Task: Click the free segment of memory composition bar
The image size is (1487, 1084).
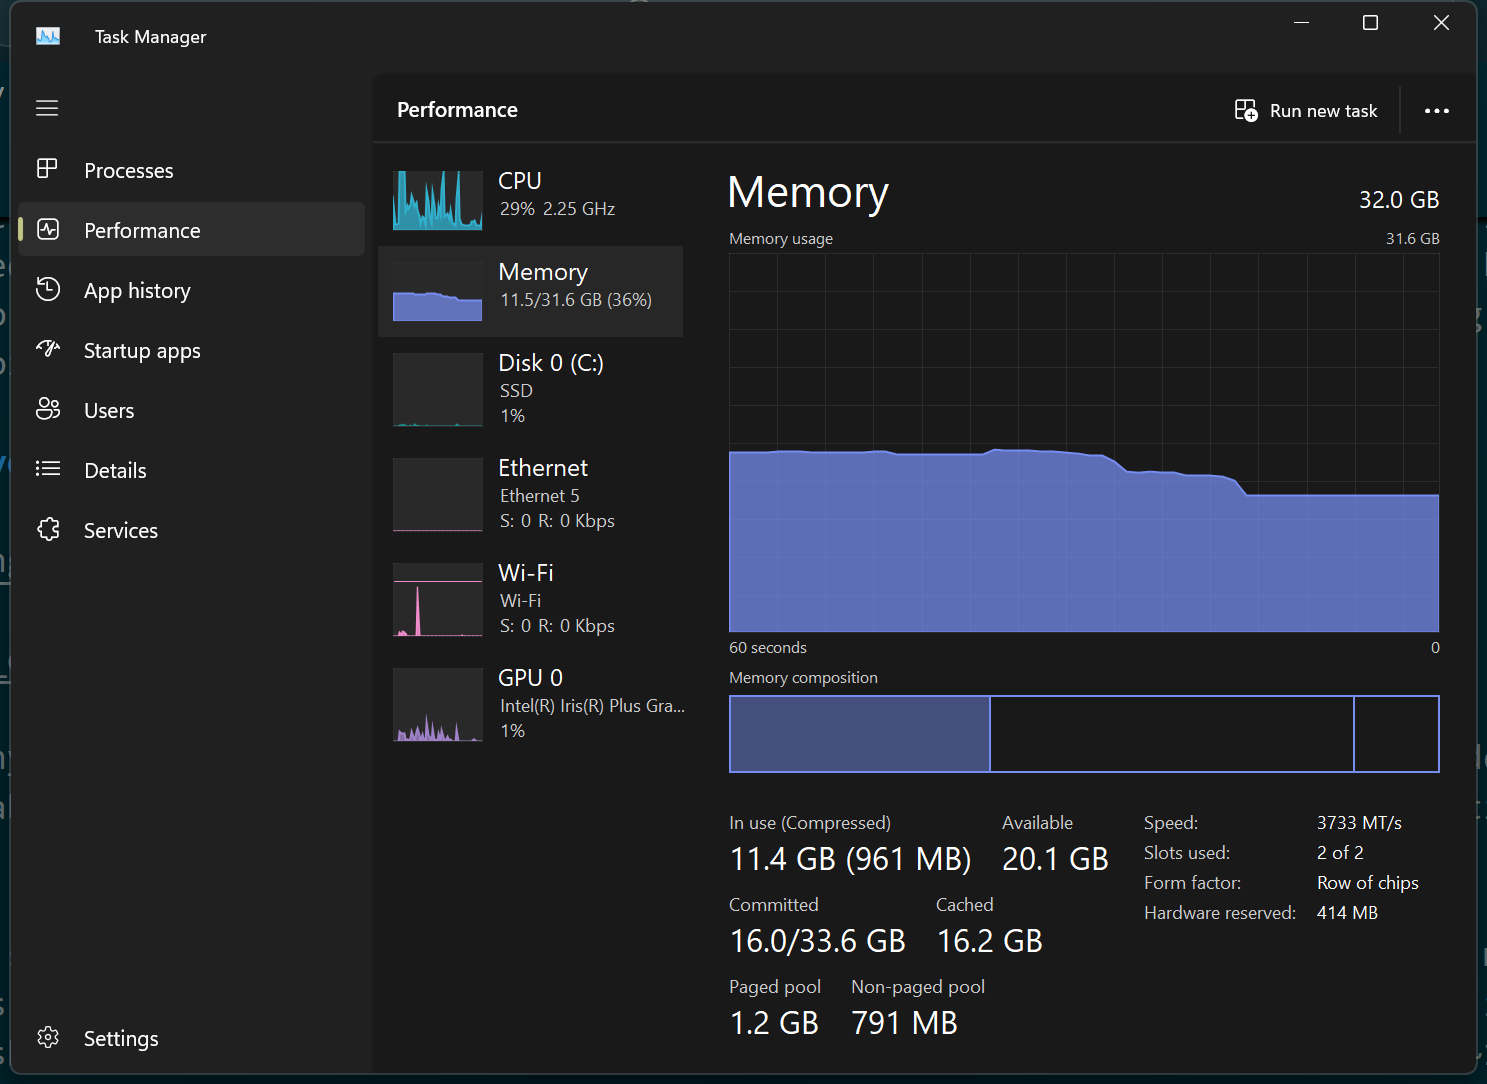Action: [1396, 734]
